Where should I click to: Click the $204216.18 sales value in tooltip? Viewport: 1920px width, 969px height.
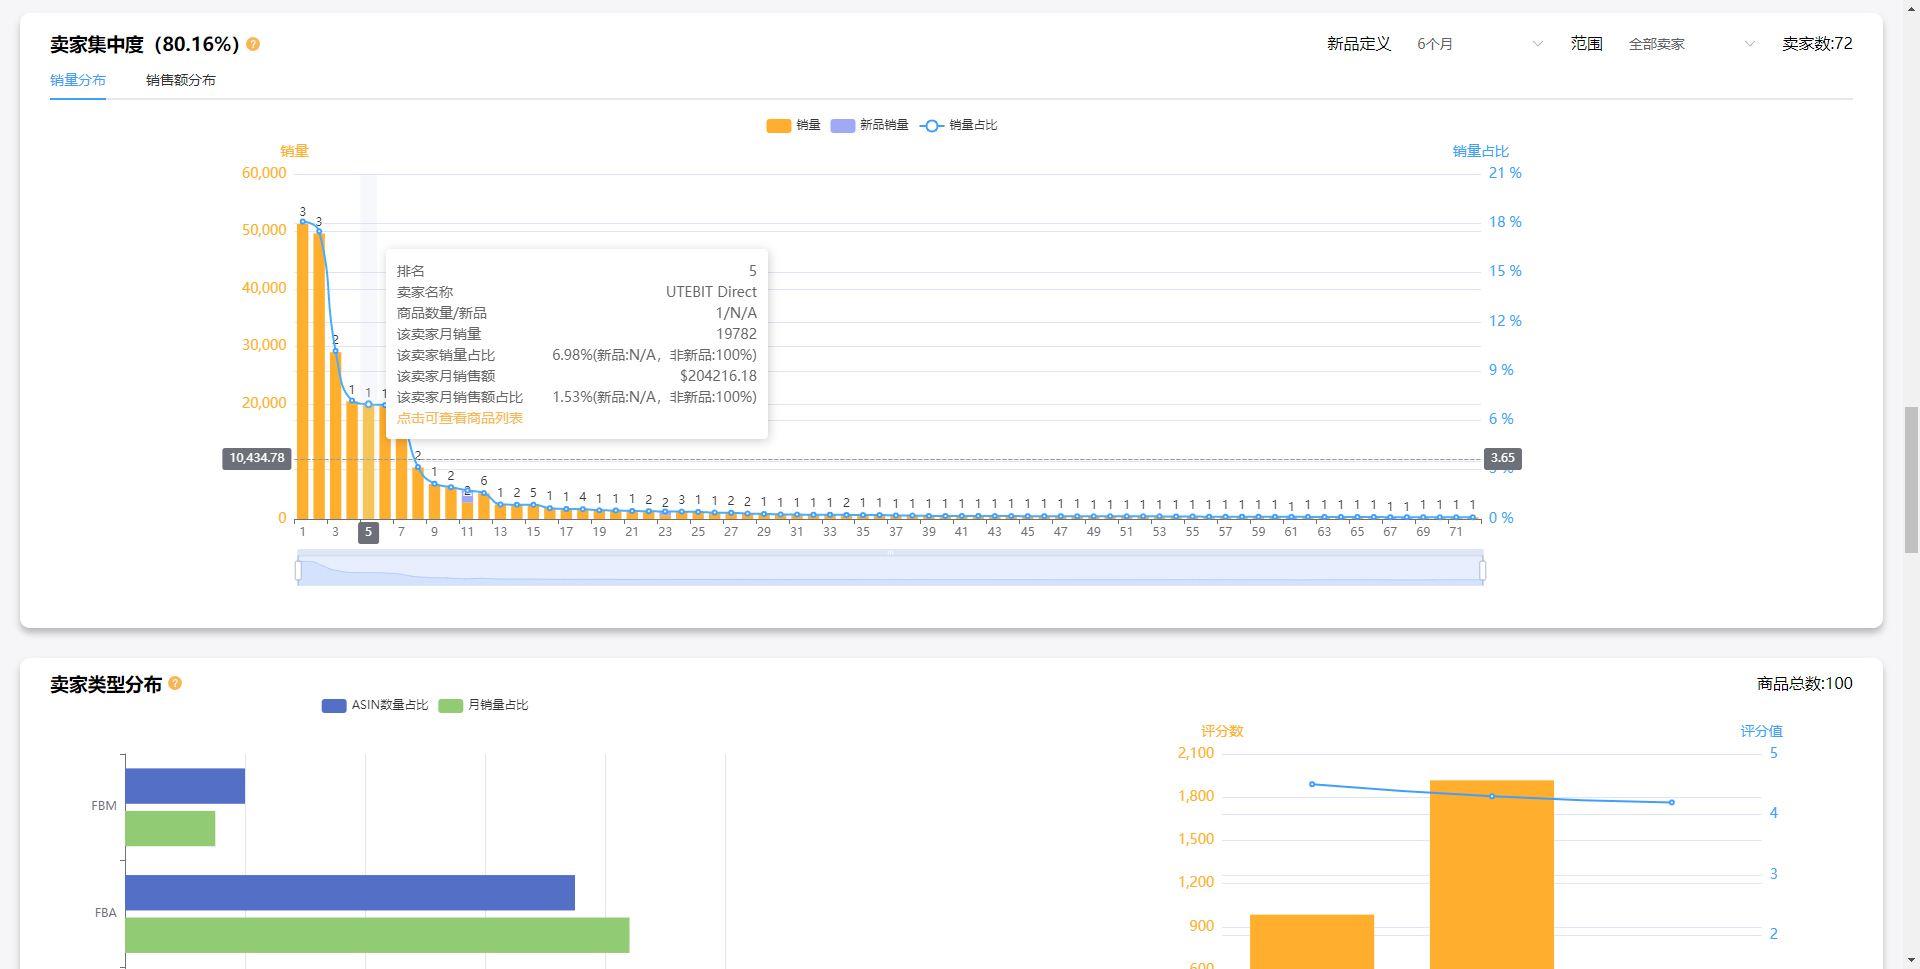718,376
